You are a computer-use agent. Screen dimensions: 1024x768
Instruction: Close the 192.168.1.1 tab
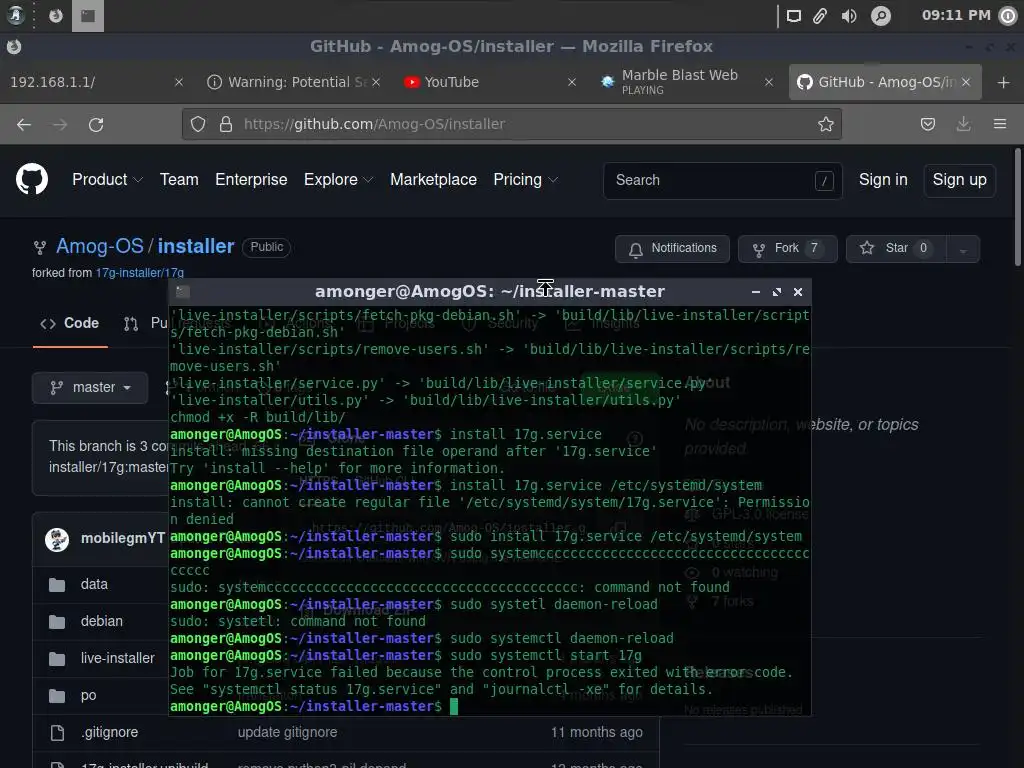pyautogui.click(x=179, y=82)
